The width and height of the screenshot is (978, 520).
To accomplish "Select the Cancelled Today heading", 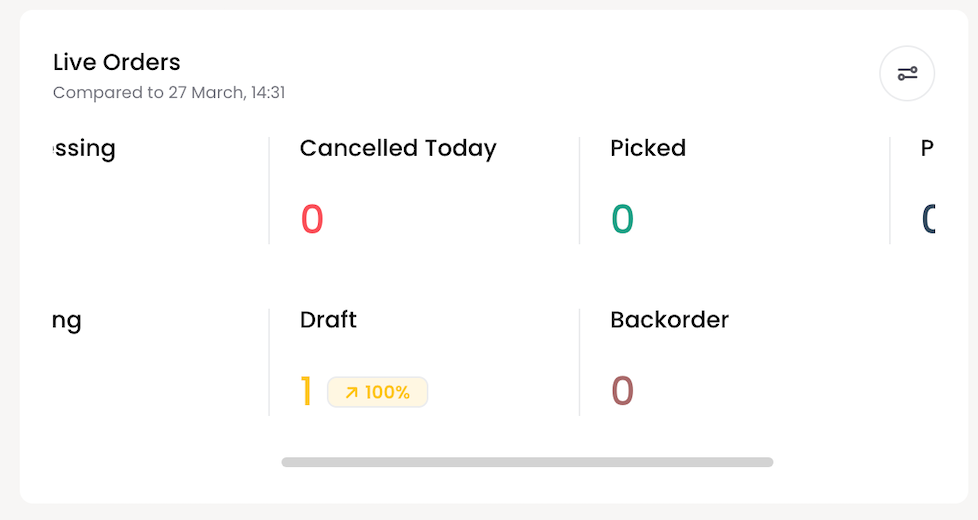I will pos(398,148).
